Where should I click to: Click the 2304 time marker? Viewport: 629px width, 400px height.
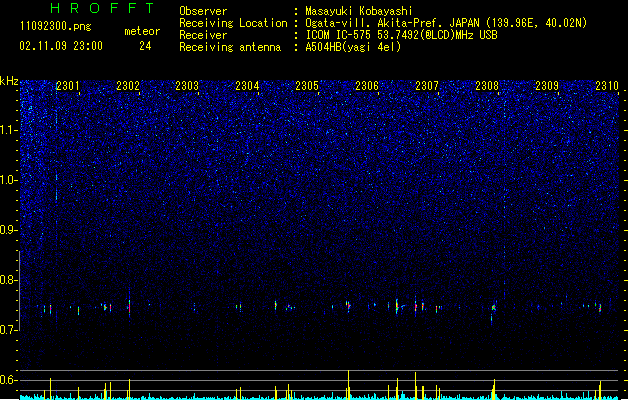[x=247, y=86]
